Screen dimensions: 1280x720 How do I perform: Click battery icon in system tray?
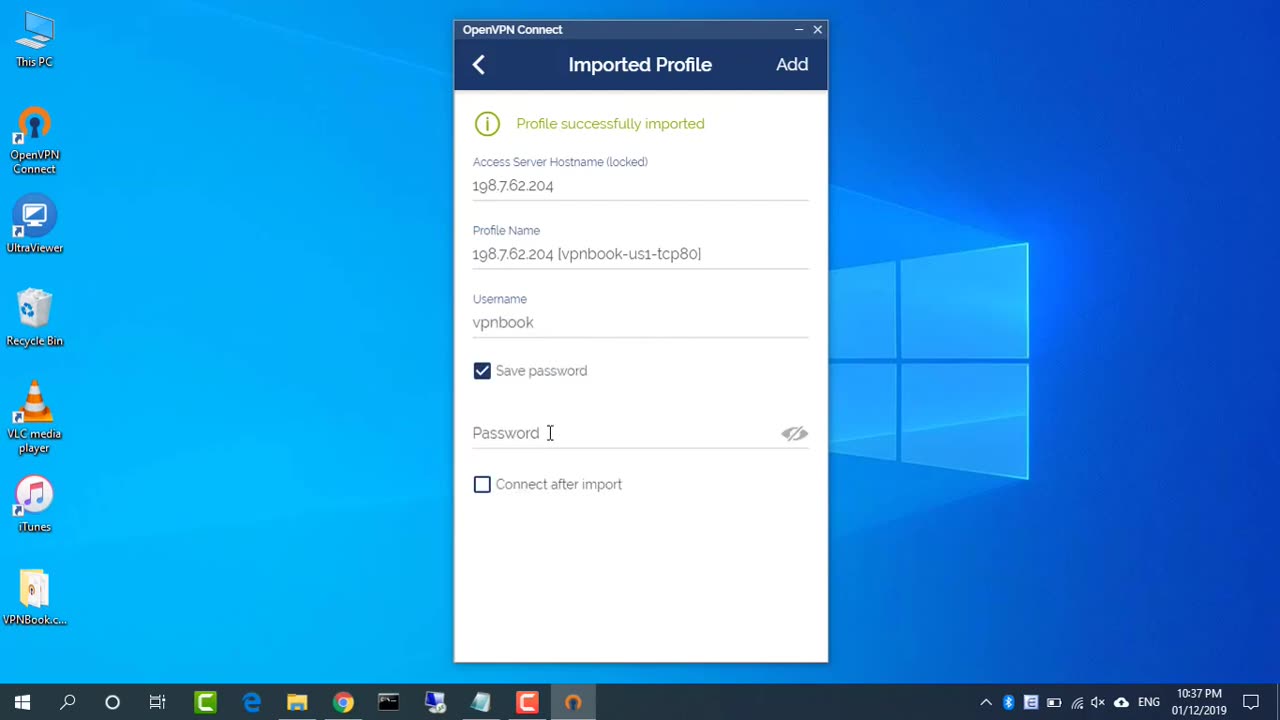coord(1053,702)
